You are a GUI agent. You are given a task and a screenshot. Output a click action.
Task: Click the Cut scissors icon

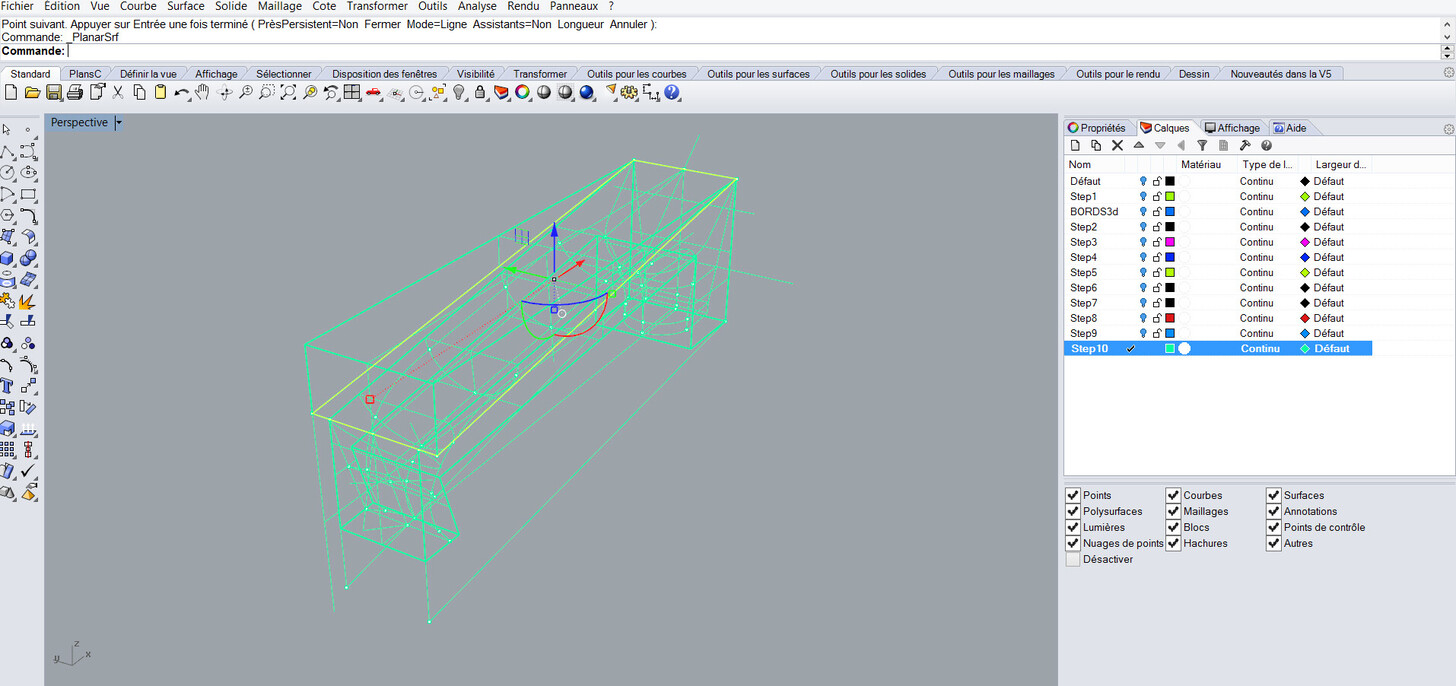click(x=117, y=92)
